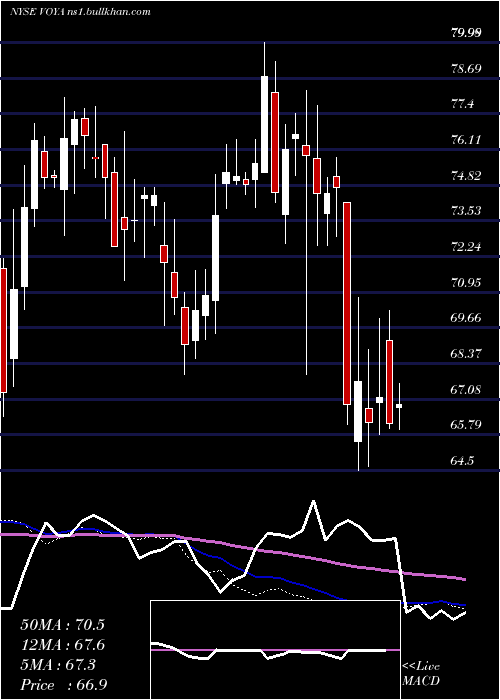Click the 72.24 price axis label
The image size is (500, 700).
(466, 246)
